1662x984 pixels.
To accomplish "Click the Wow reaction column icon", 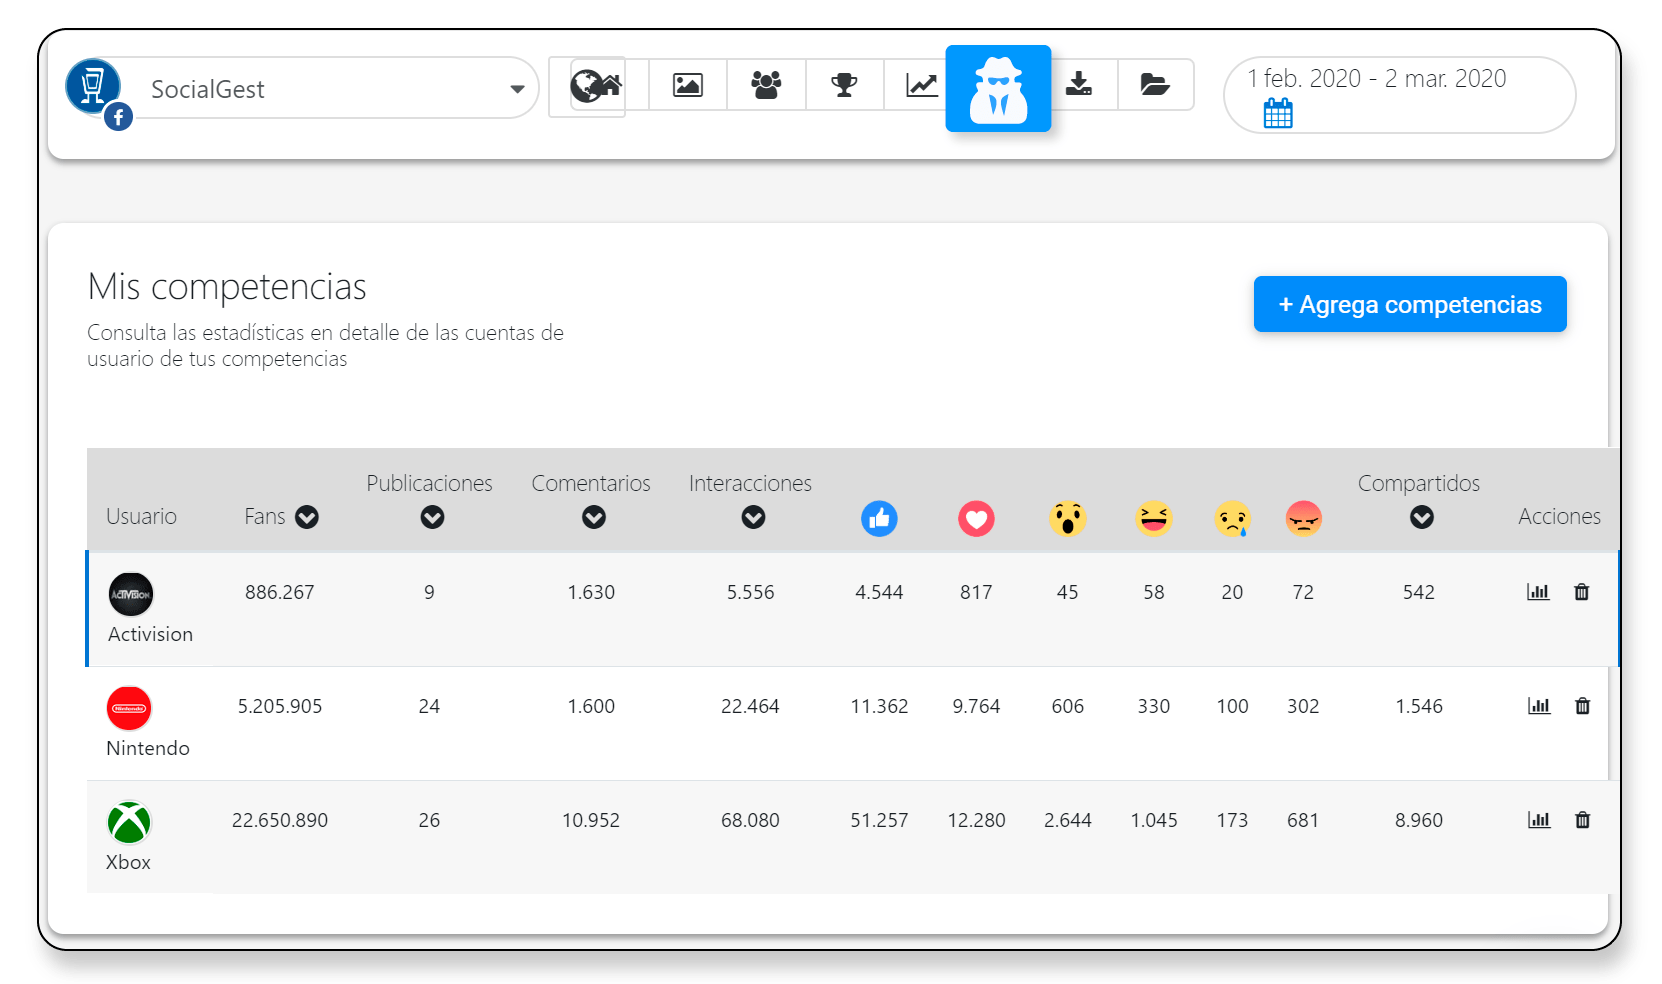I will pyautogui.click(x=1068, y=518).
